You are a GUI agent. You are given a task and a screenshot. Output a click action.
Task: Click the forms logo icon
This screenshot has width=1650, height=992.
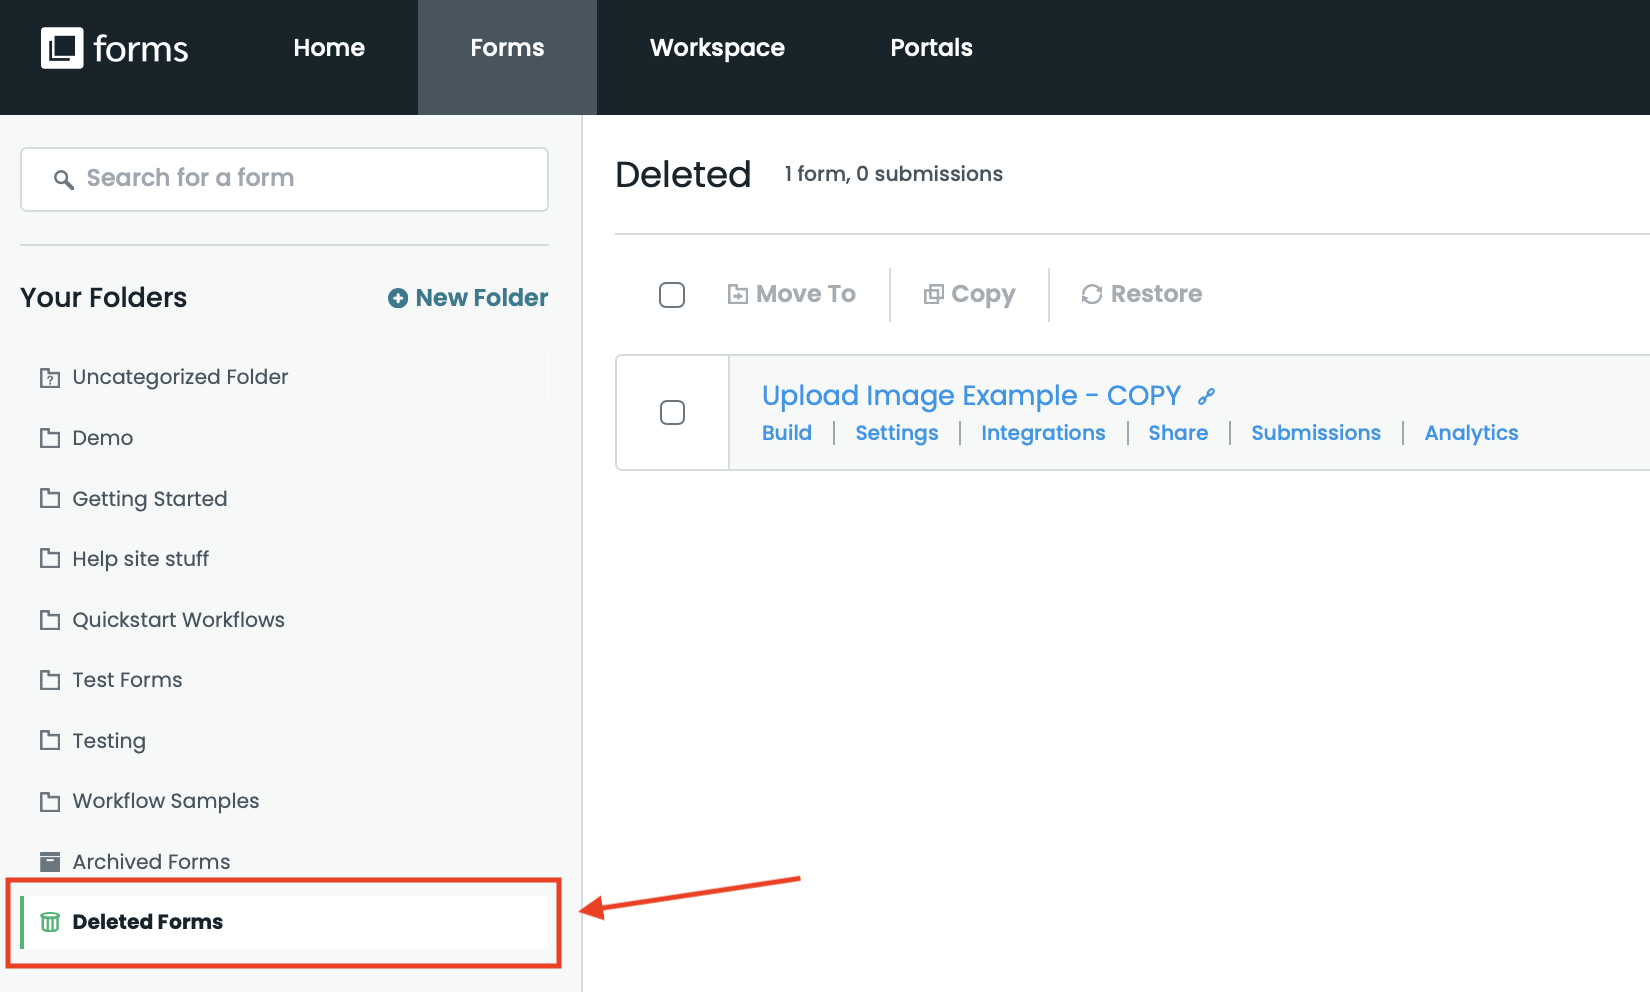[62, 48]
